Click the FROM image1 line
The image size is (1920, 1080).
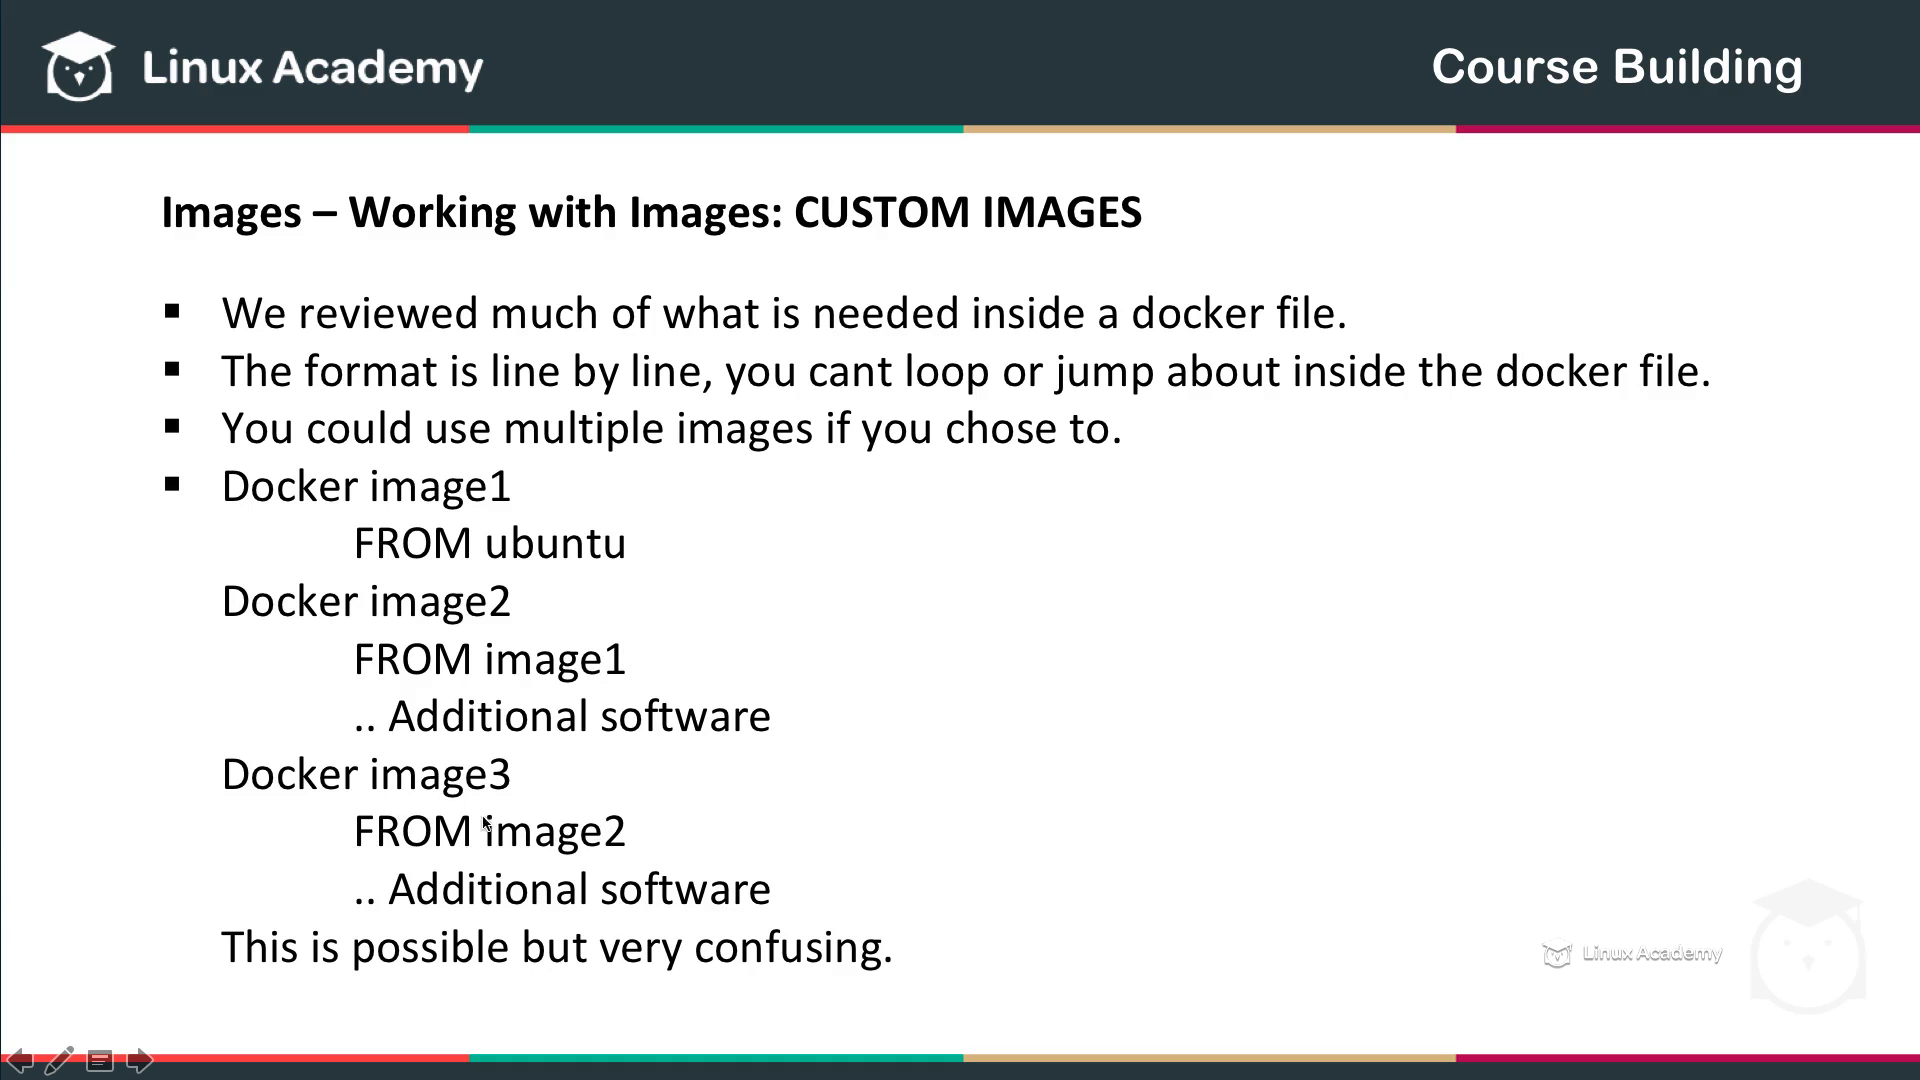(x=489, y=660)
